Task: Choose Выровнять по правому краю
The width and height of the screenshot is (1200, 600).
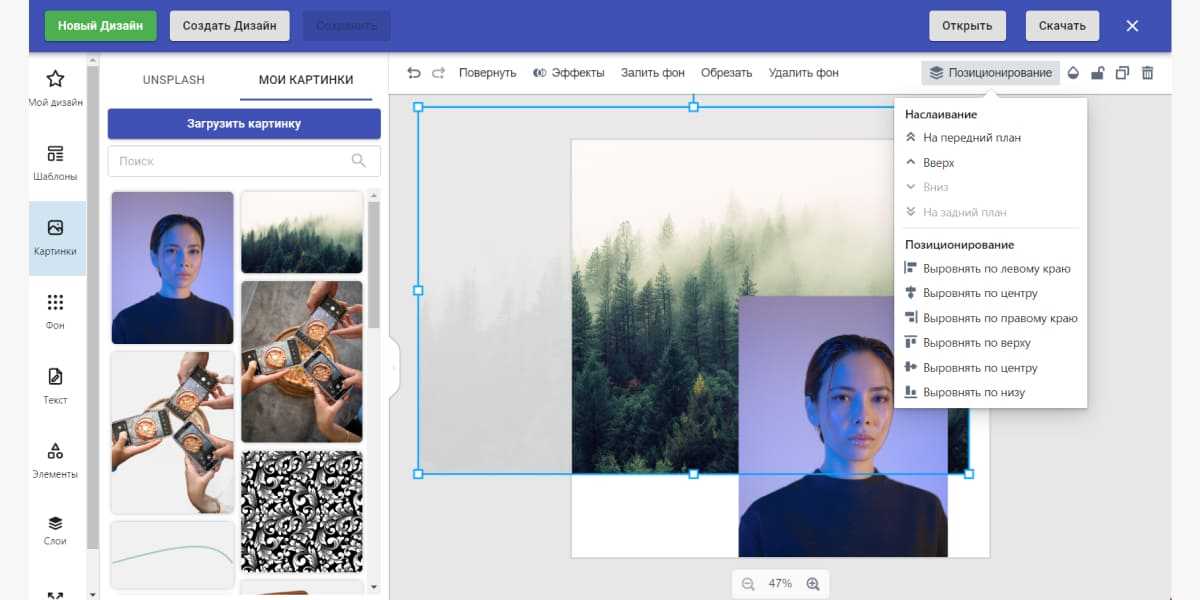Action: (x=990, y=318)
